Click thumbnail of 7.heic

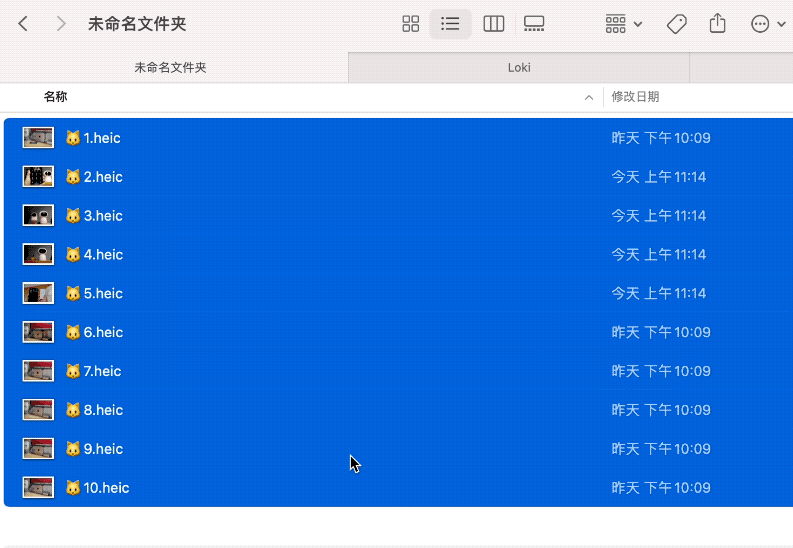coord(38,371)
